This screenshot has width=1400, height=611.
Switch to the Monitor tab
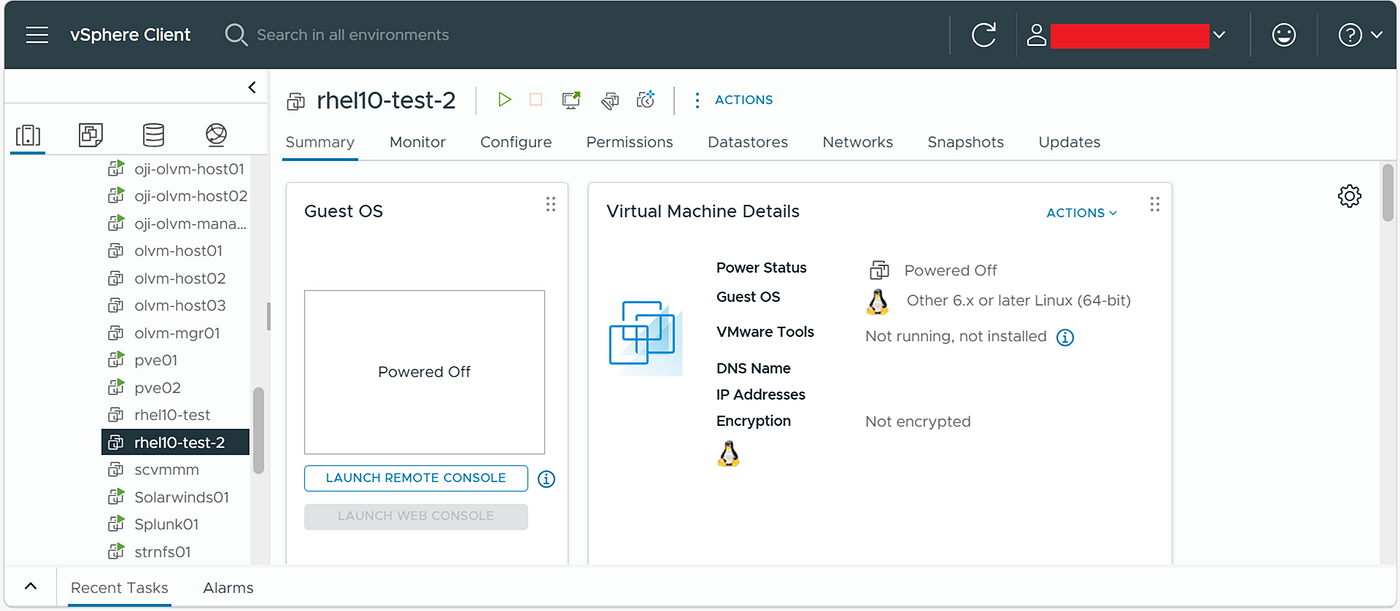coord(418,142)
